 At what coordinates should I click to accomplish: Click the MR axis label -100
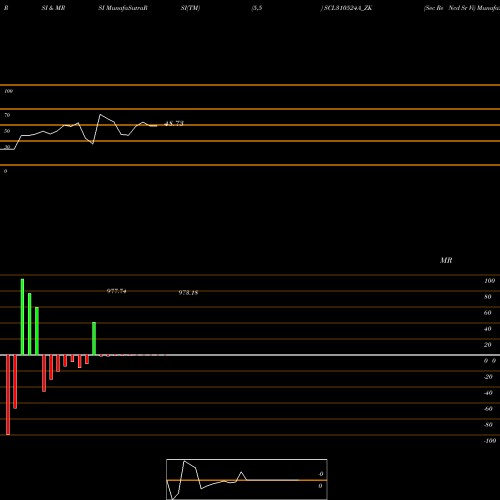[490, 441]
